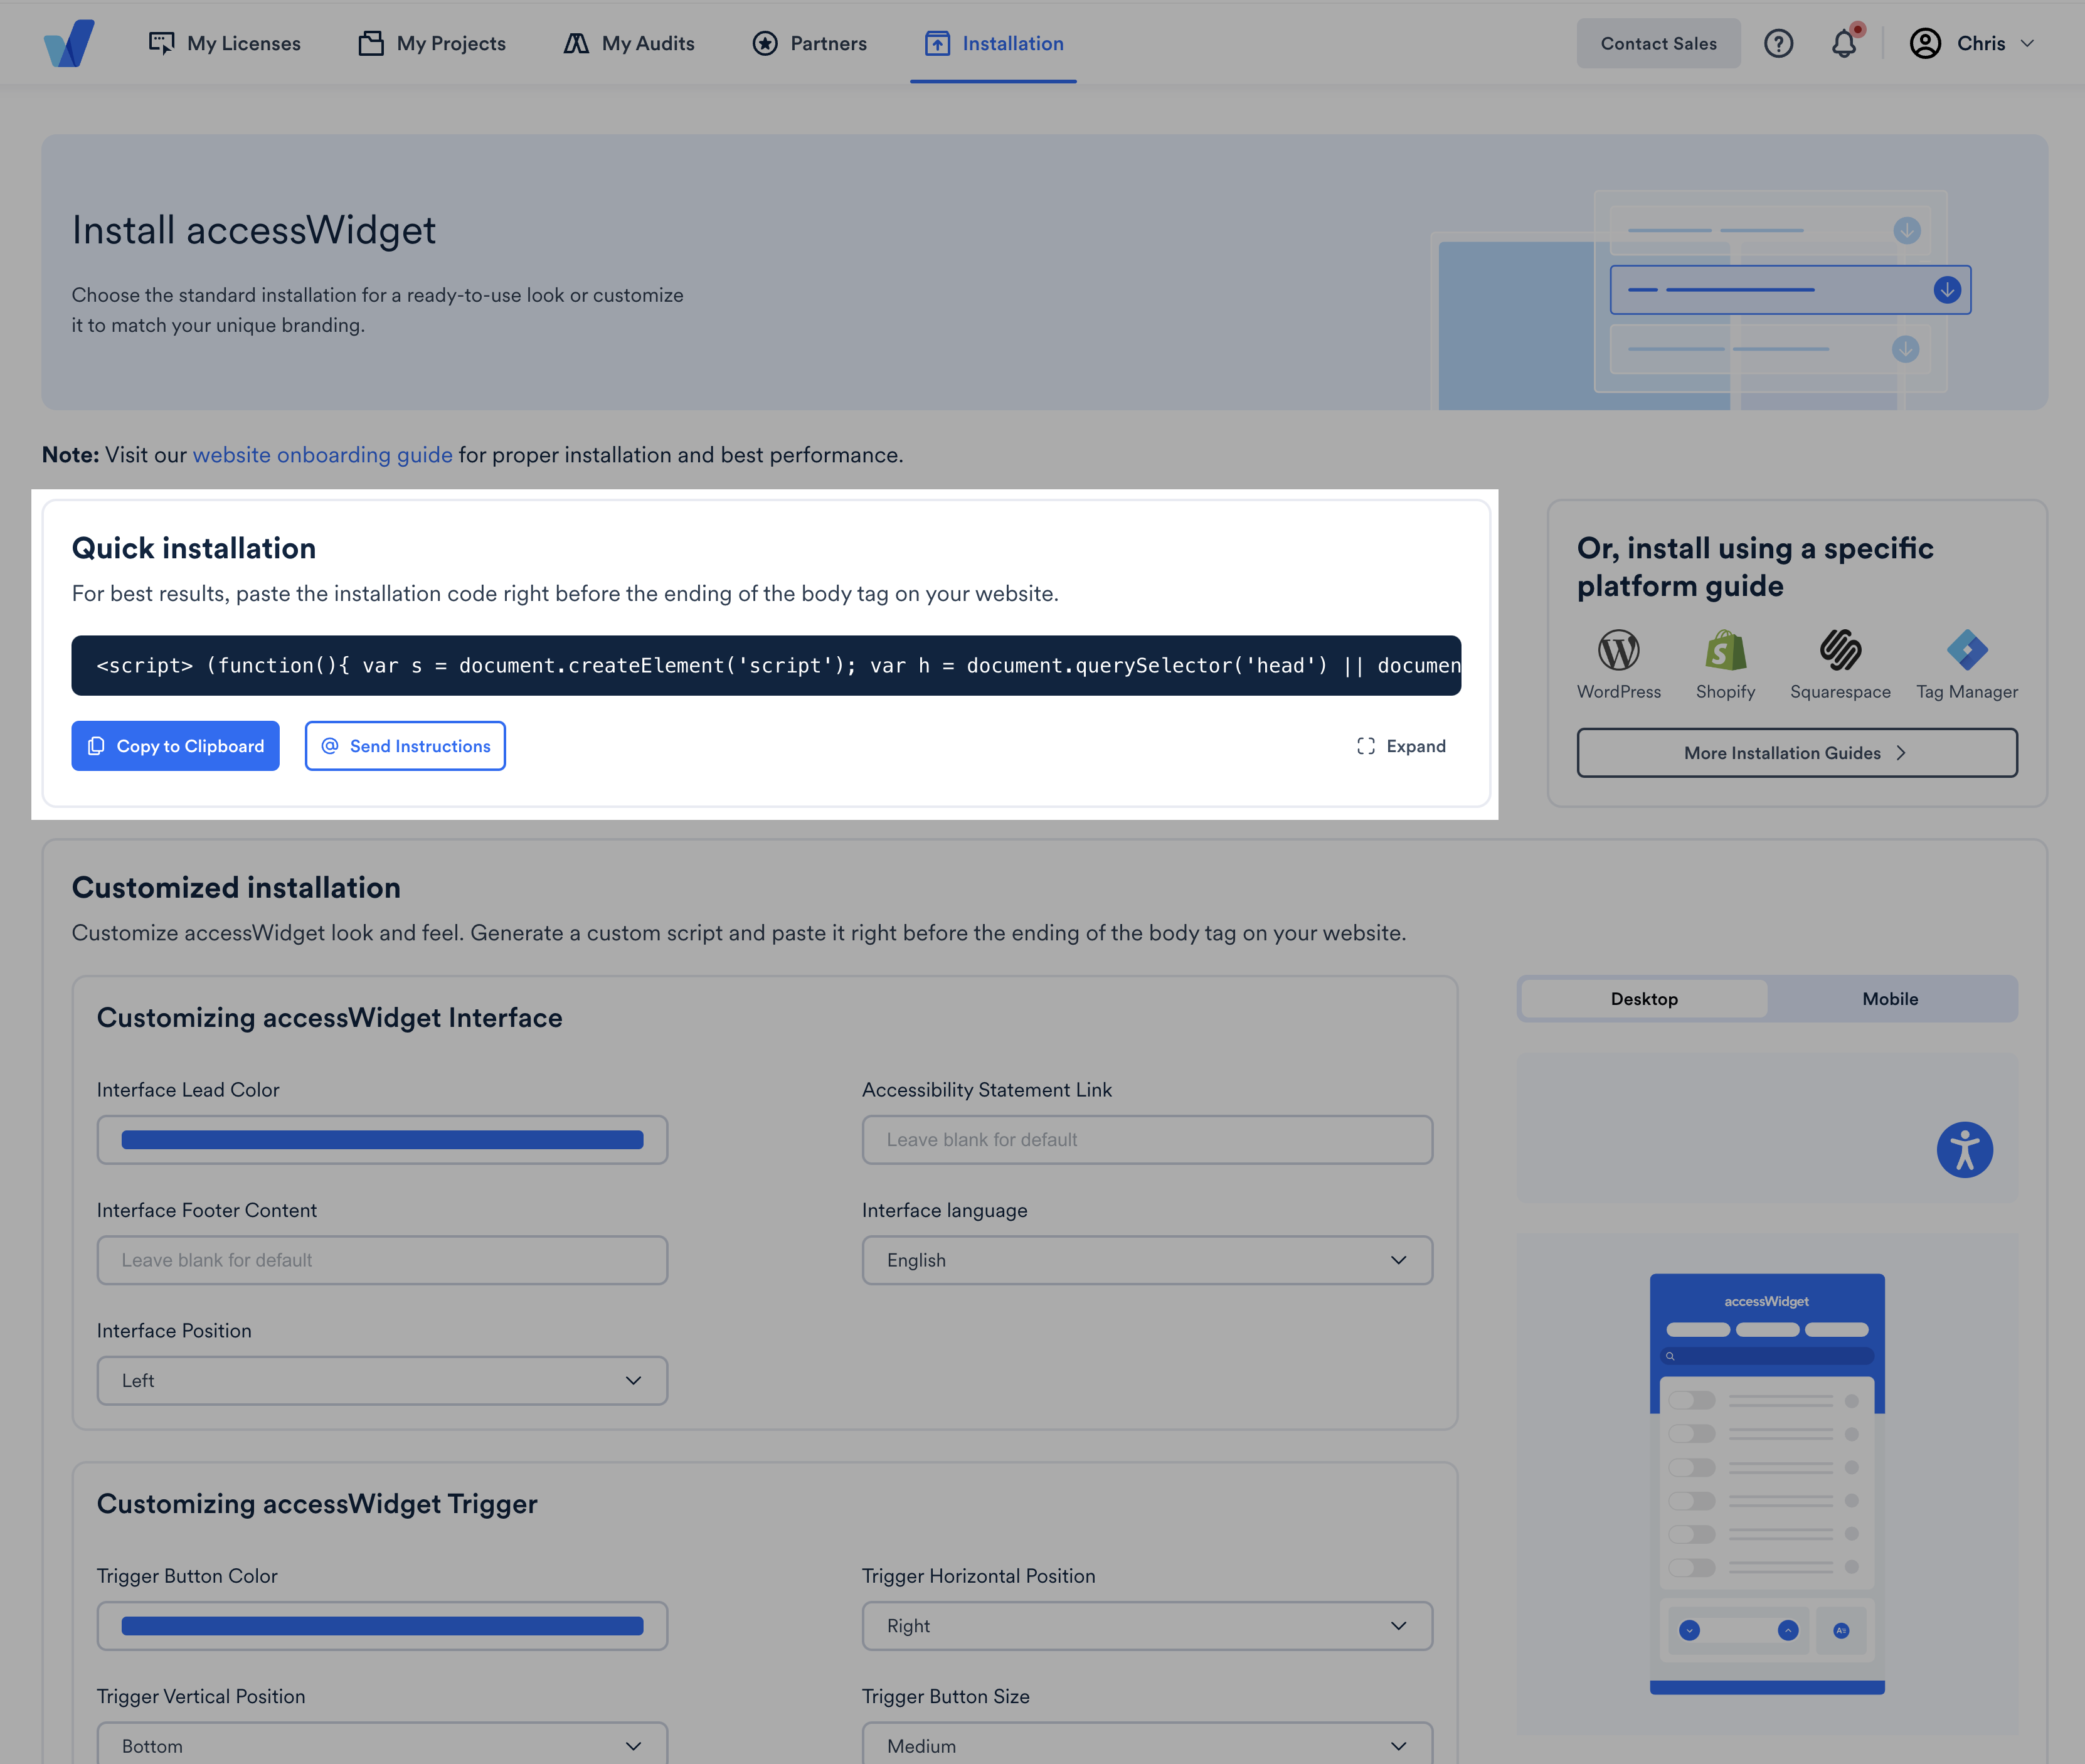Go to My Projects
Viewport: 2085px width, 1764px height.
432,43
